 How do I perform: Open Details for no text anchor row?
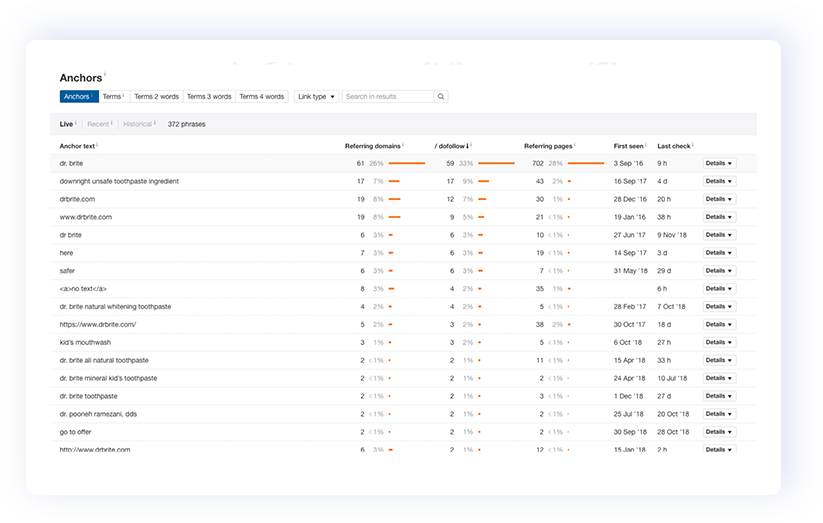pos(719,288)
